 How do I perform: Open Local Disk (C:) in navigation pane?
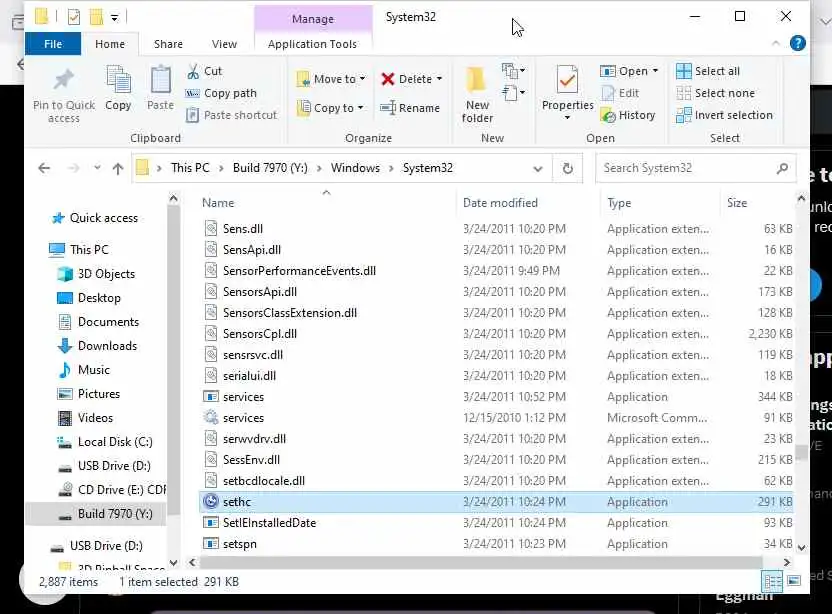[115, 442]
